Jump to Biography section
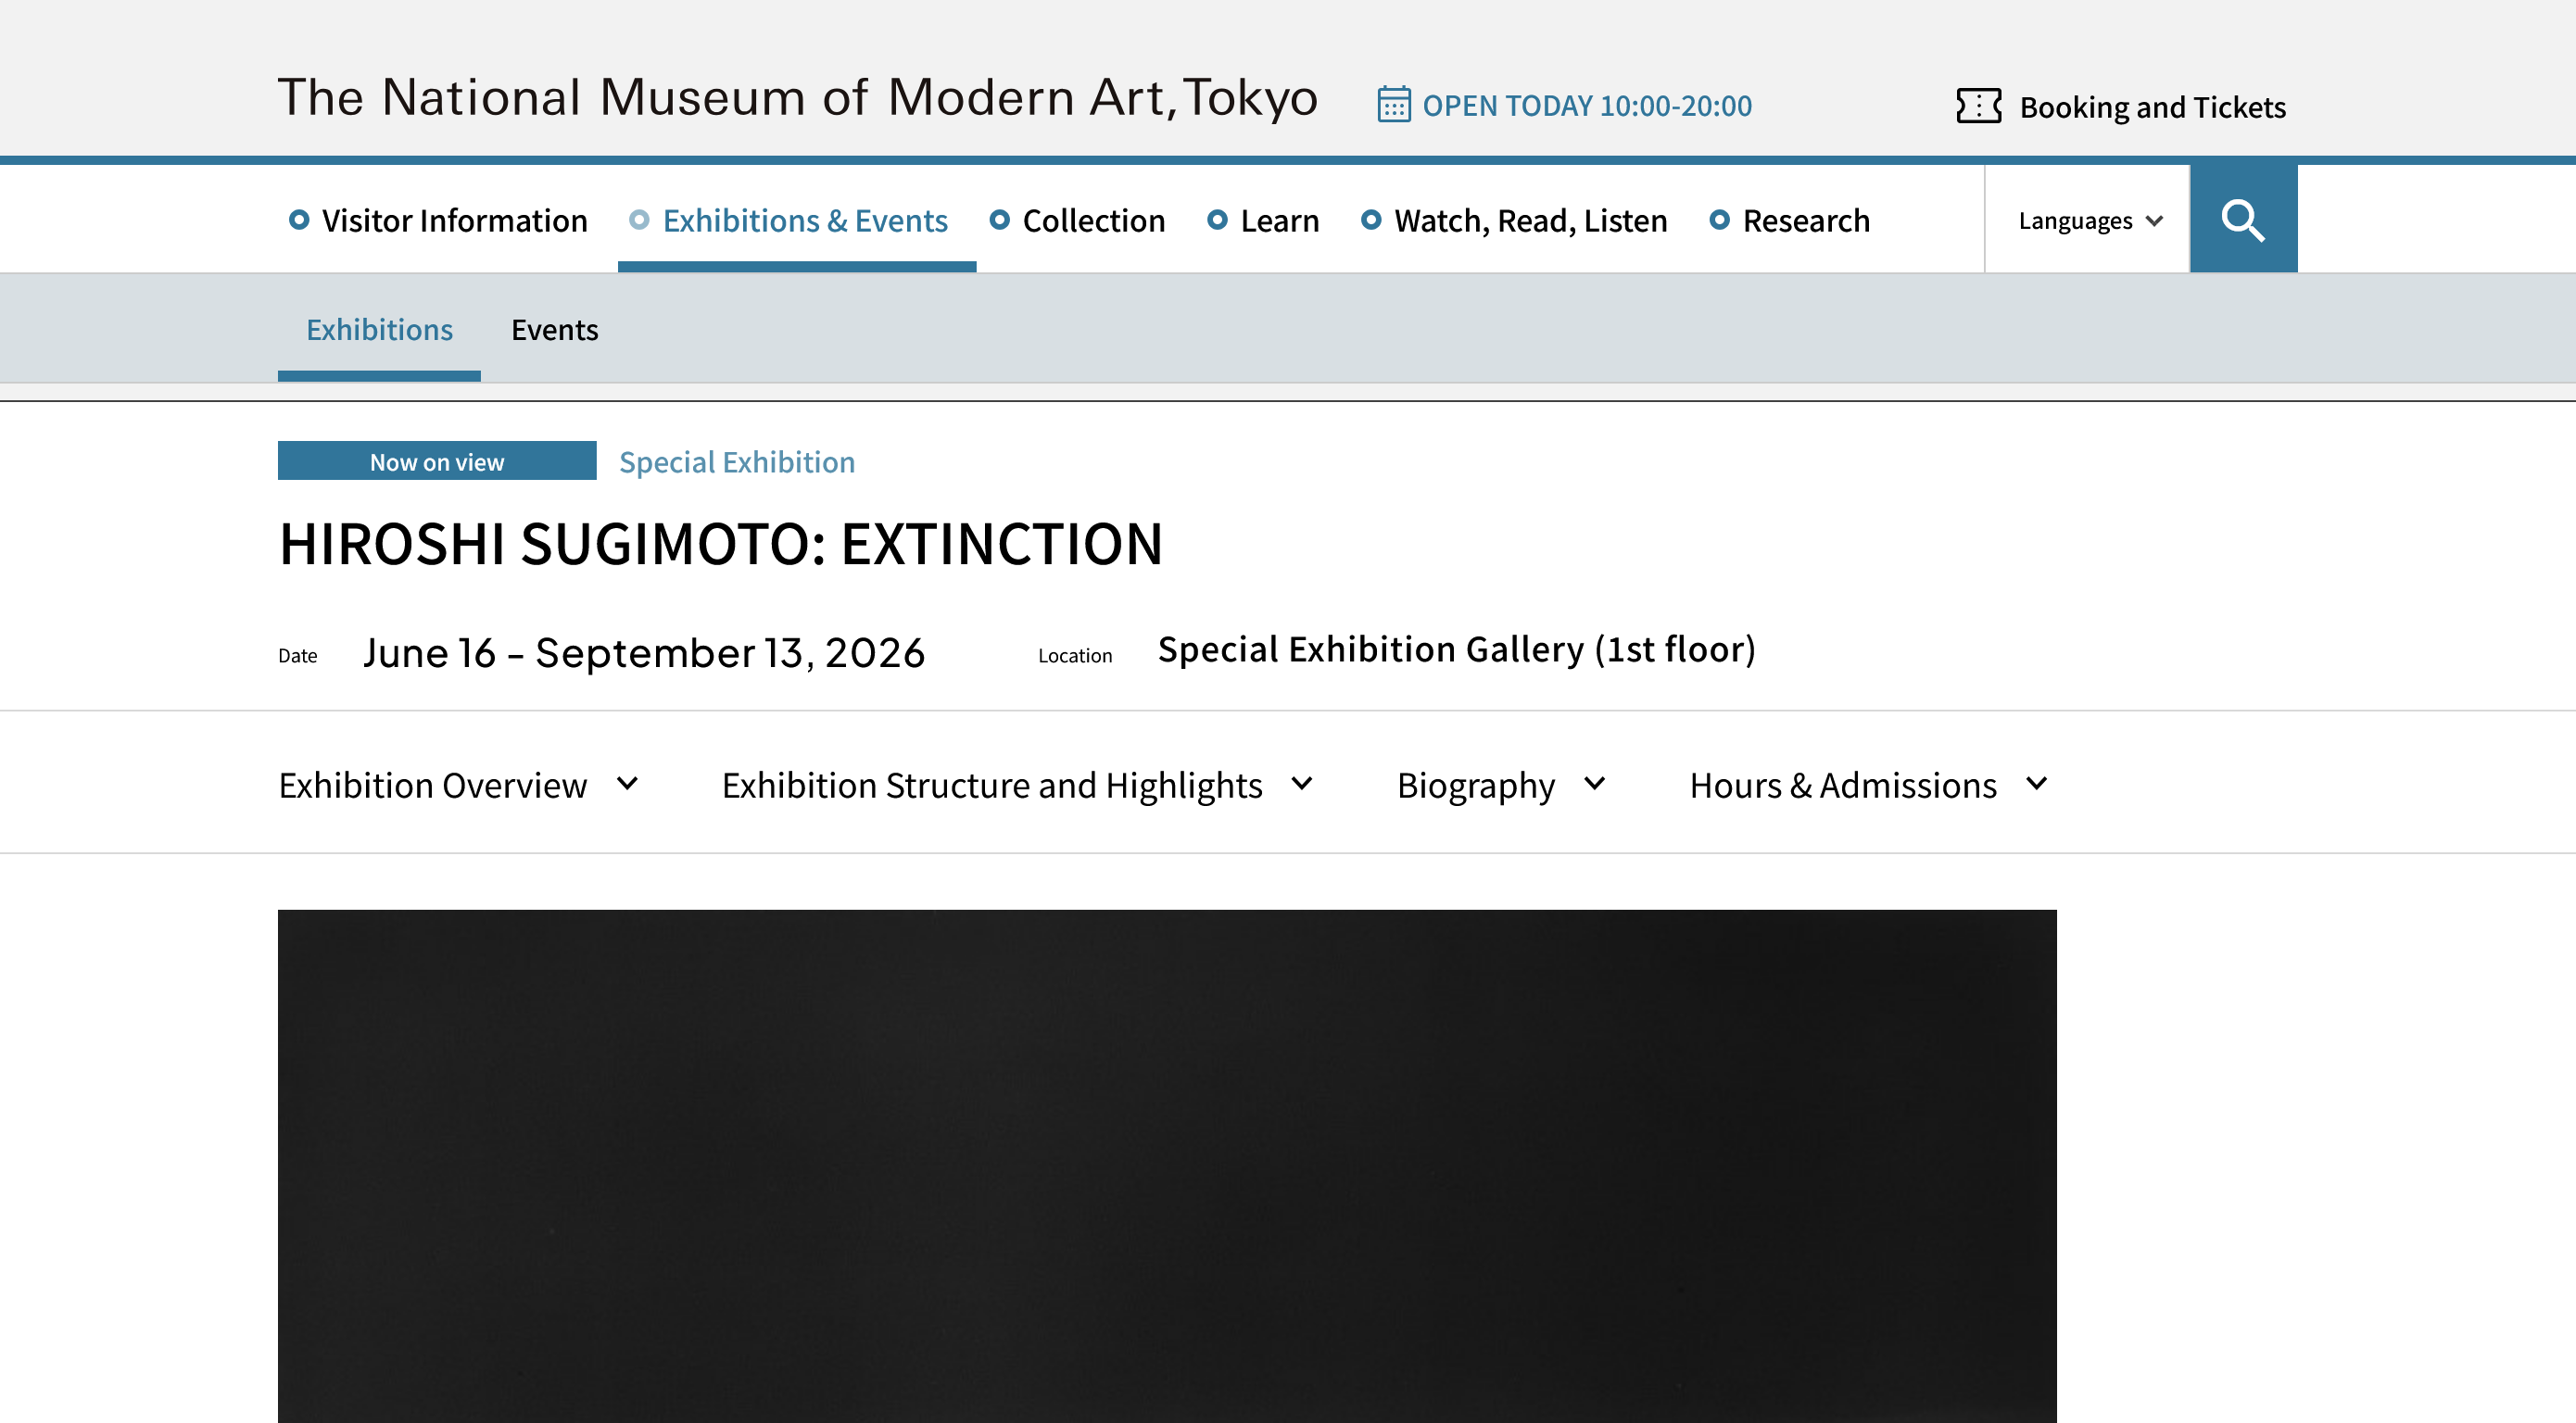Viewport: 2576px width, 1423px height. click(1476, 785)
